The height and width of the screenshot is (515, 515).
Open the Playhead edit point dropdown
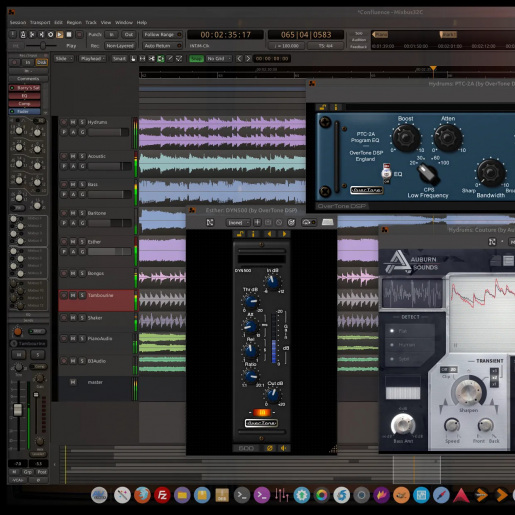click(93, 59)
